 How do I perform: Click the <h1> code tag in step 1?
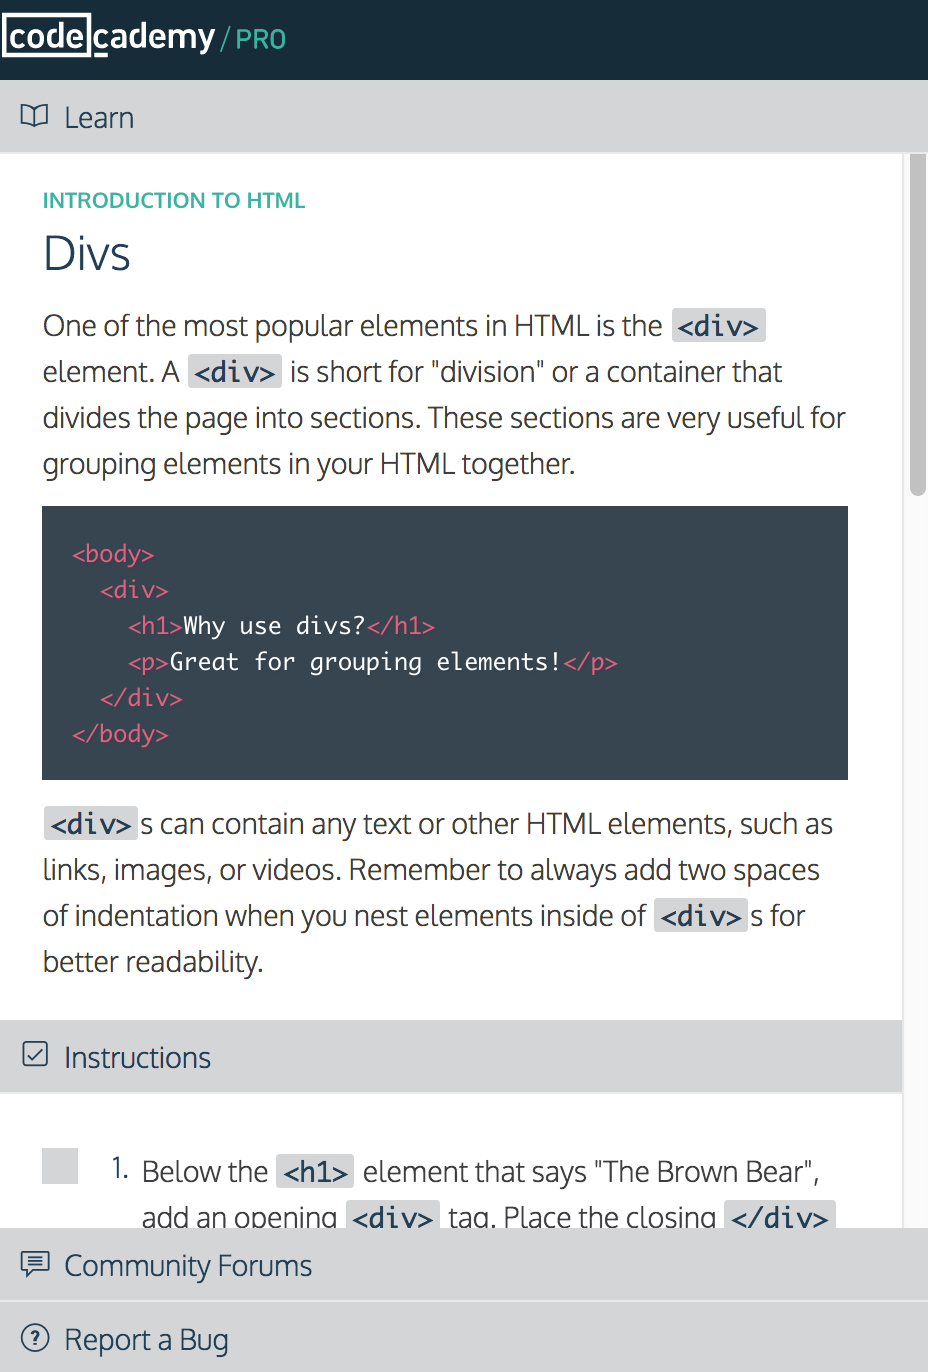coord(315,1171)
